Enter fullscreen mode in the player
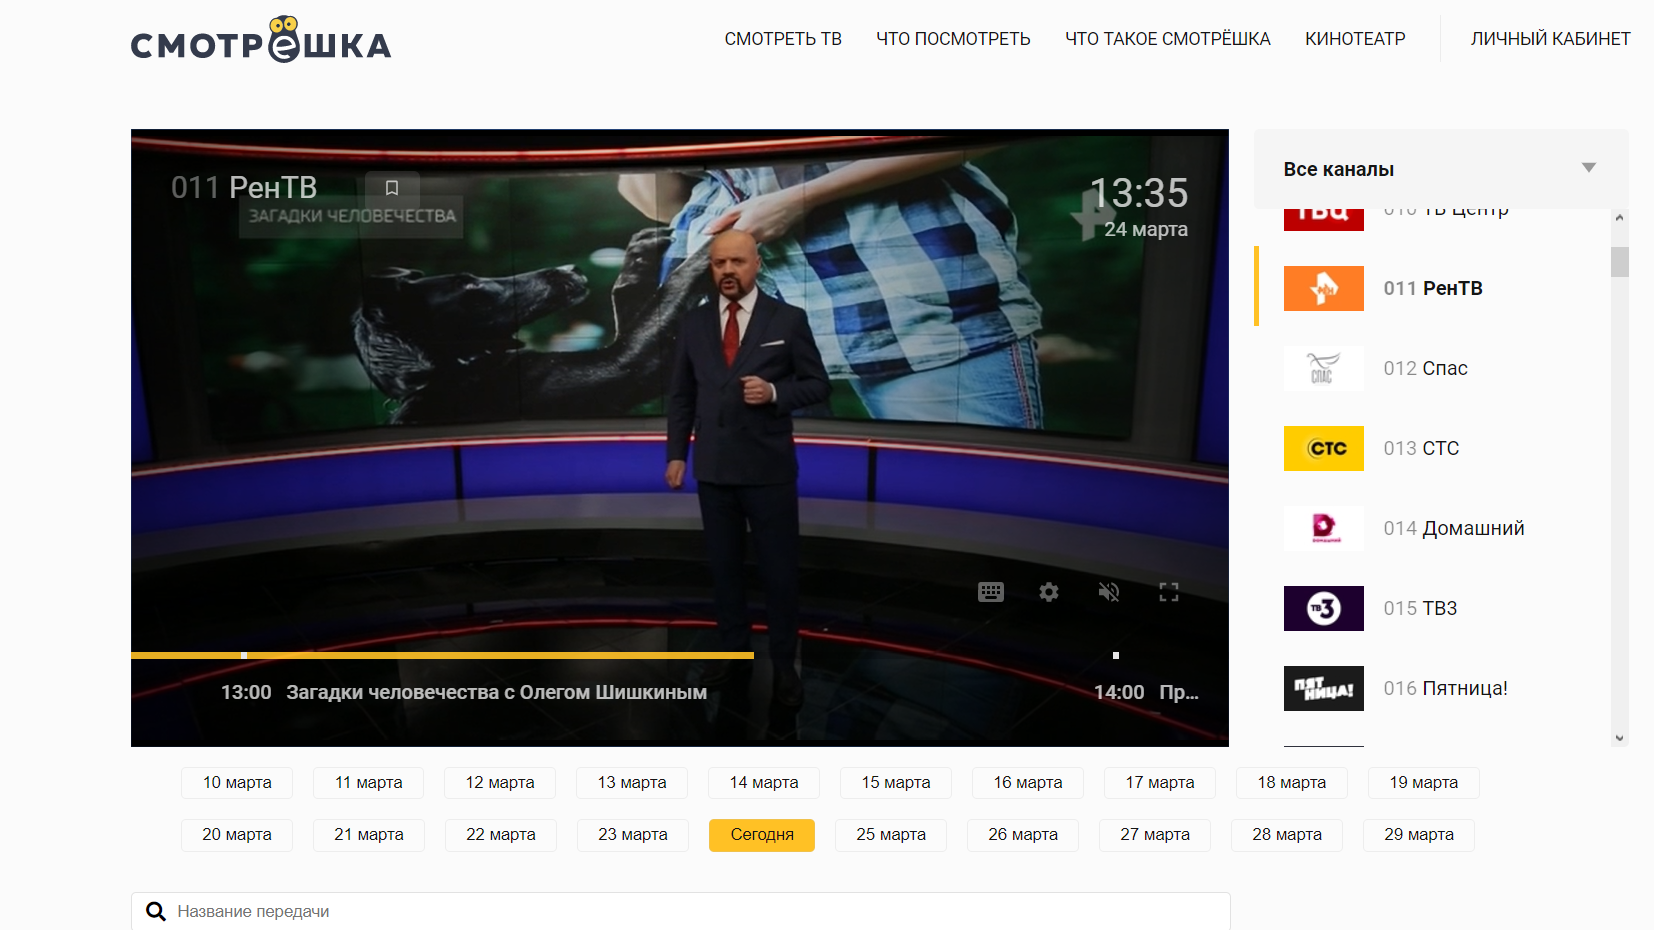Screen dimensions: 1654x930 [1169, 592]
